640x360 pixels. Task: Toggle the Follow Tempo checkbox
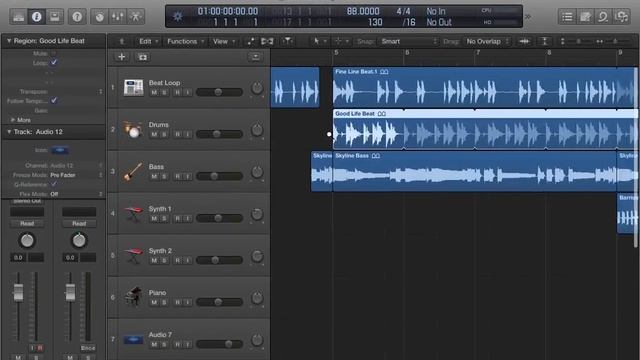point(53,100)
